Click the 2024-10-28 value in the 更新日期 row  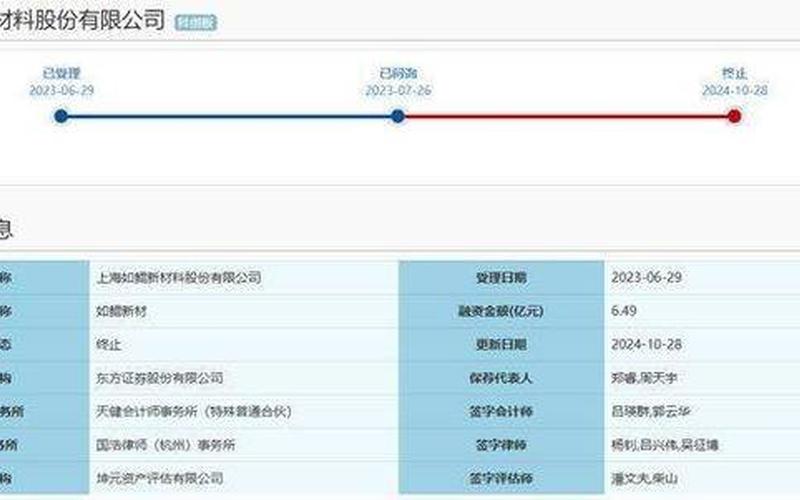pyautogui.click(x=646, y=344)
